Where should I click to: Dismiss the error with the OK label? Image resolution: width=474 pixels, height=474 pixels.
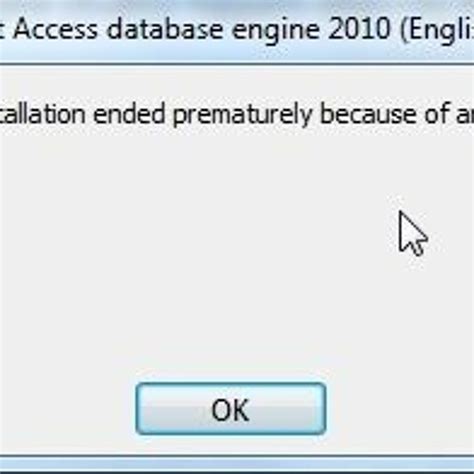[230, 410]
